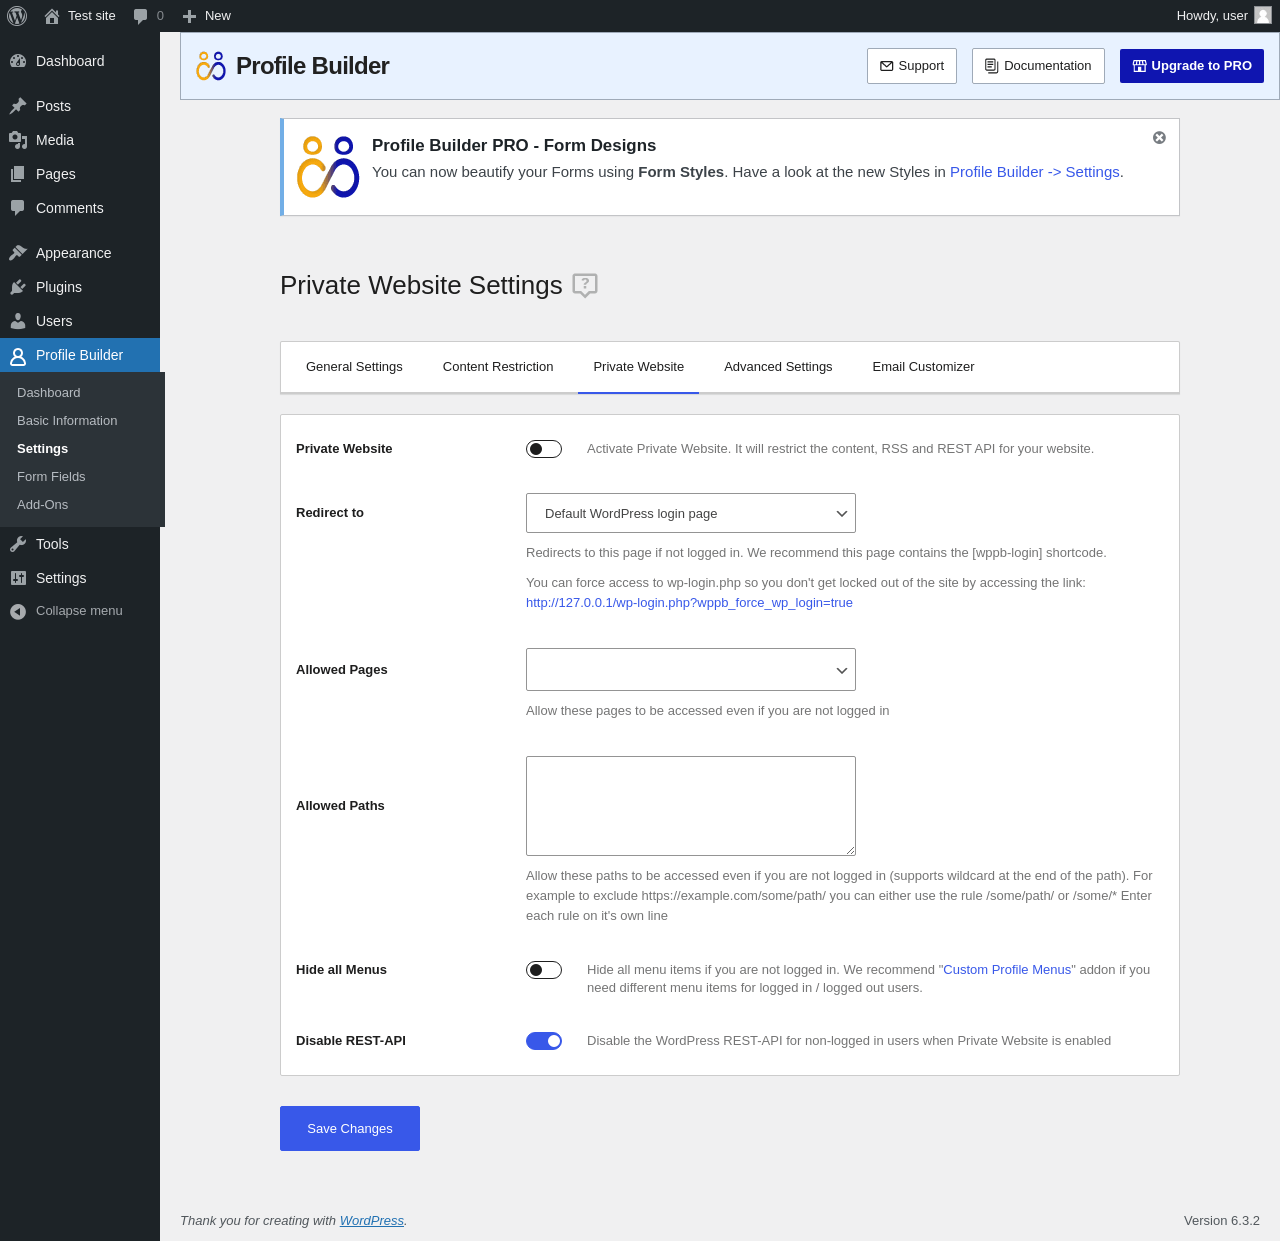
Task: Click the WordPress logo in admin bar
Action: [x=17, y=16]
